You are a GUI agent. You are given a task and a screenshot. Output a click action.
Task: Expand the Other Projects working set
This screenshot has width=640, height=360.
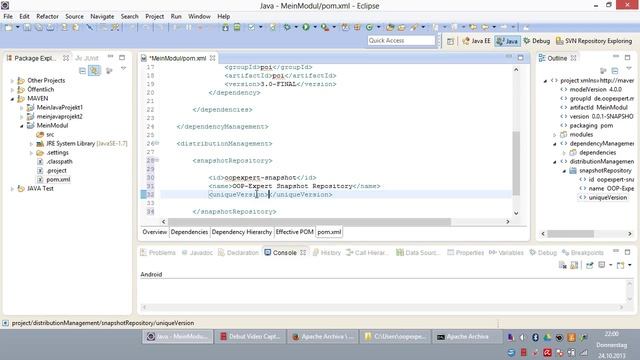(12, 81)
